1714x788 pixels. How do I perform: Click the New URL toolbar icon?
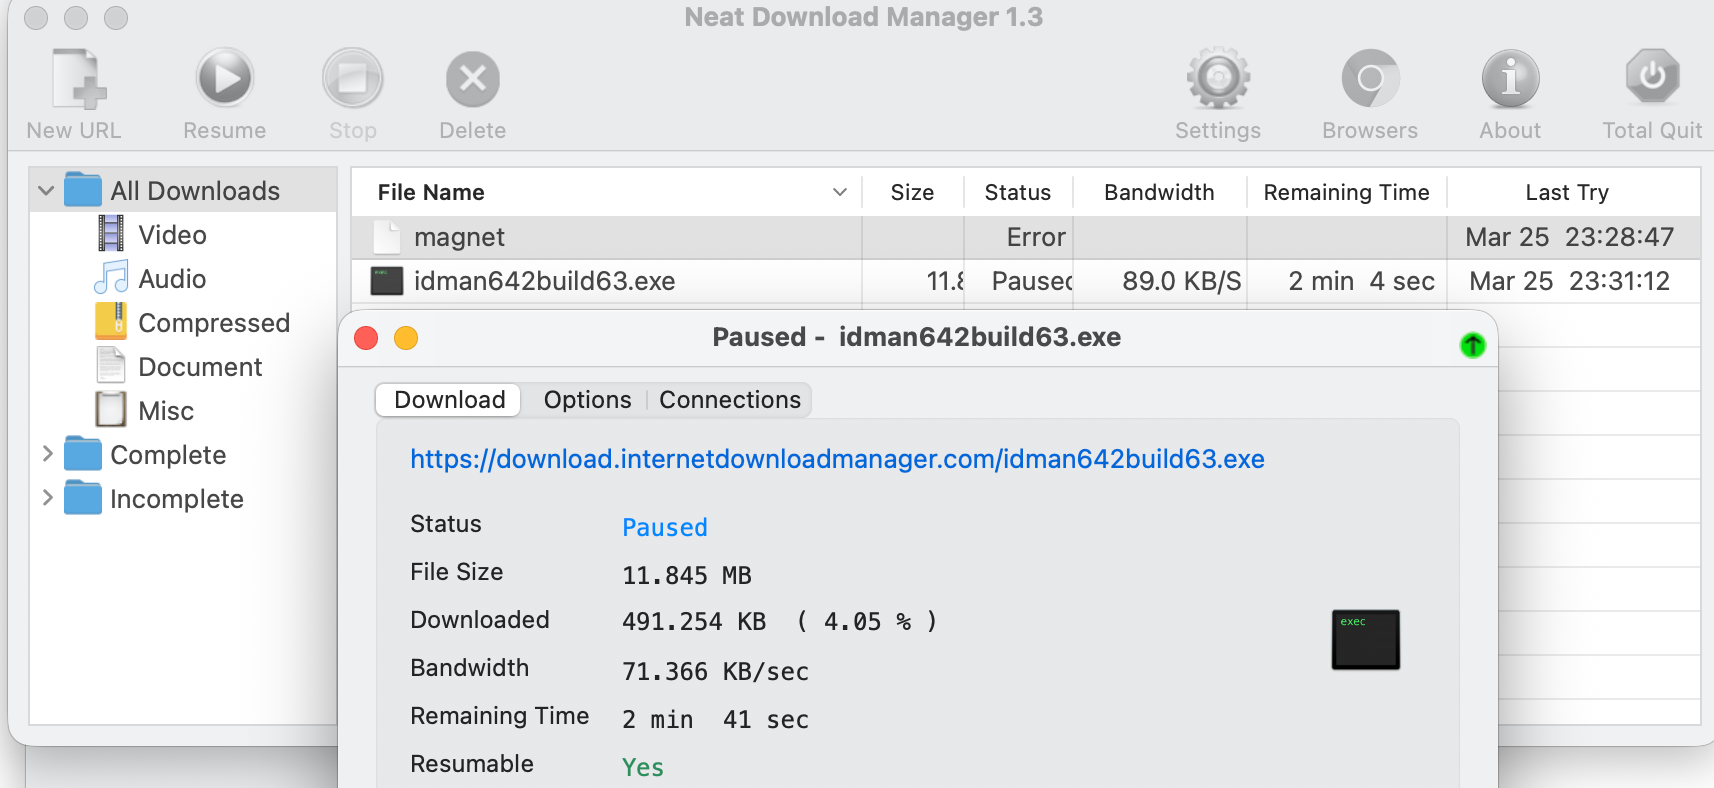click(x=79, y=78)
